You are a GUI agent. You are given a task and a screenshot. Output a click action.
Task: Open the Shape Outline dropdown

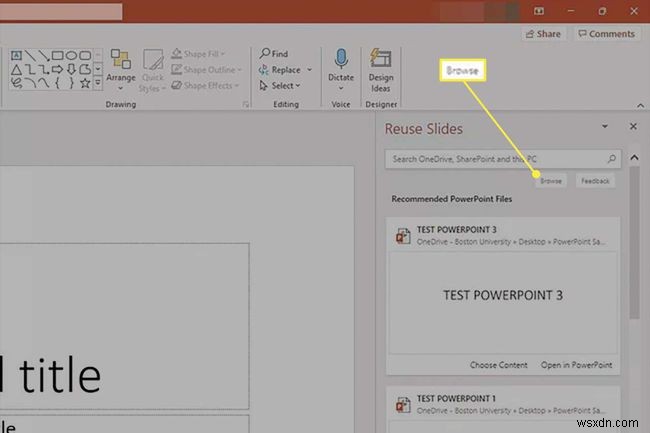click(206, 70)
